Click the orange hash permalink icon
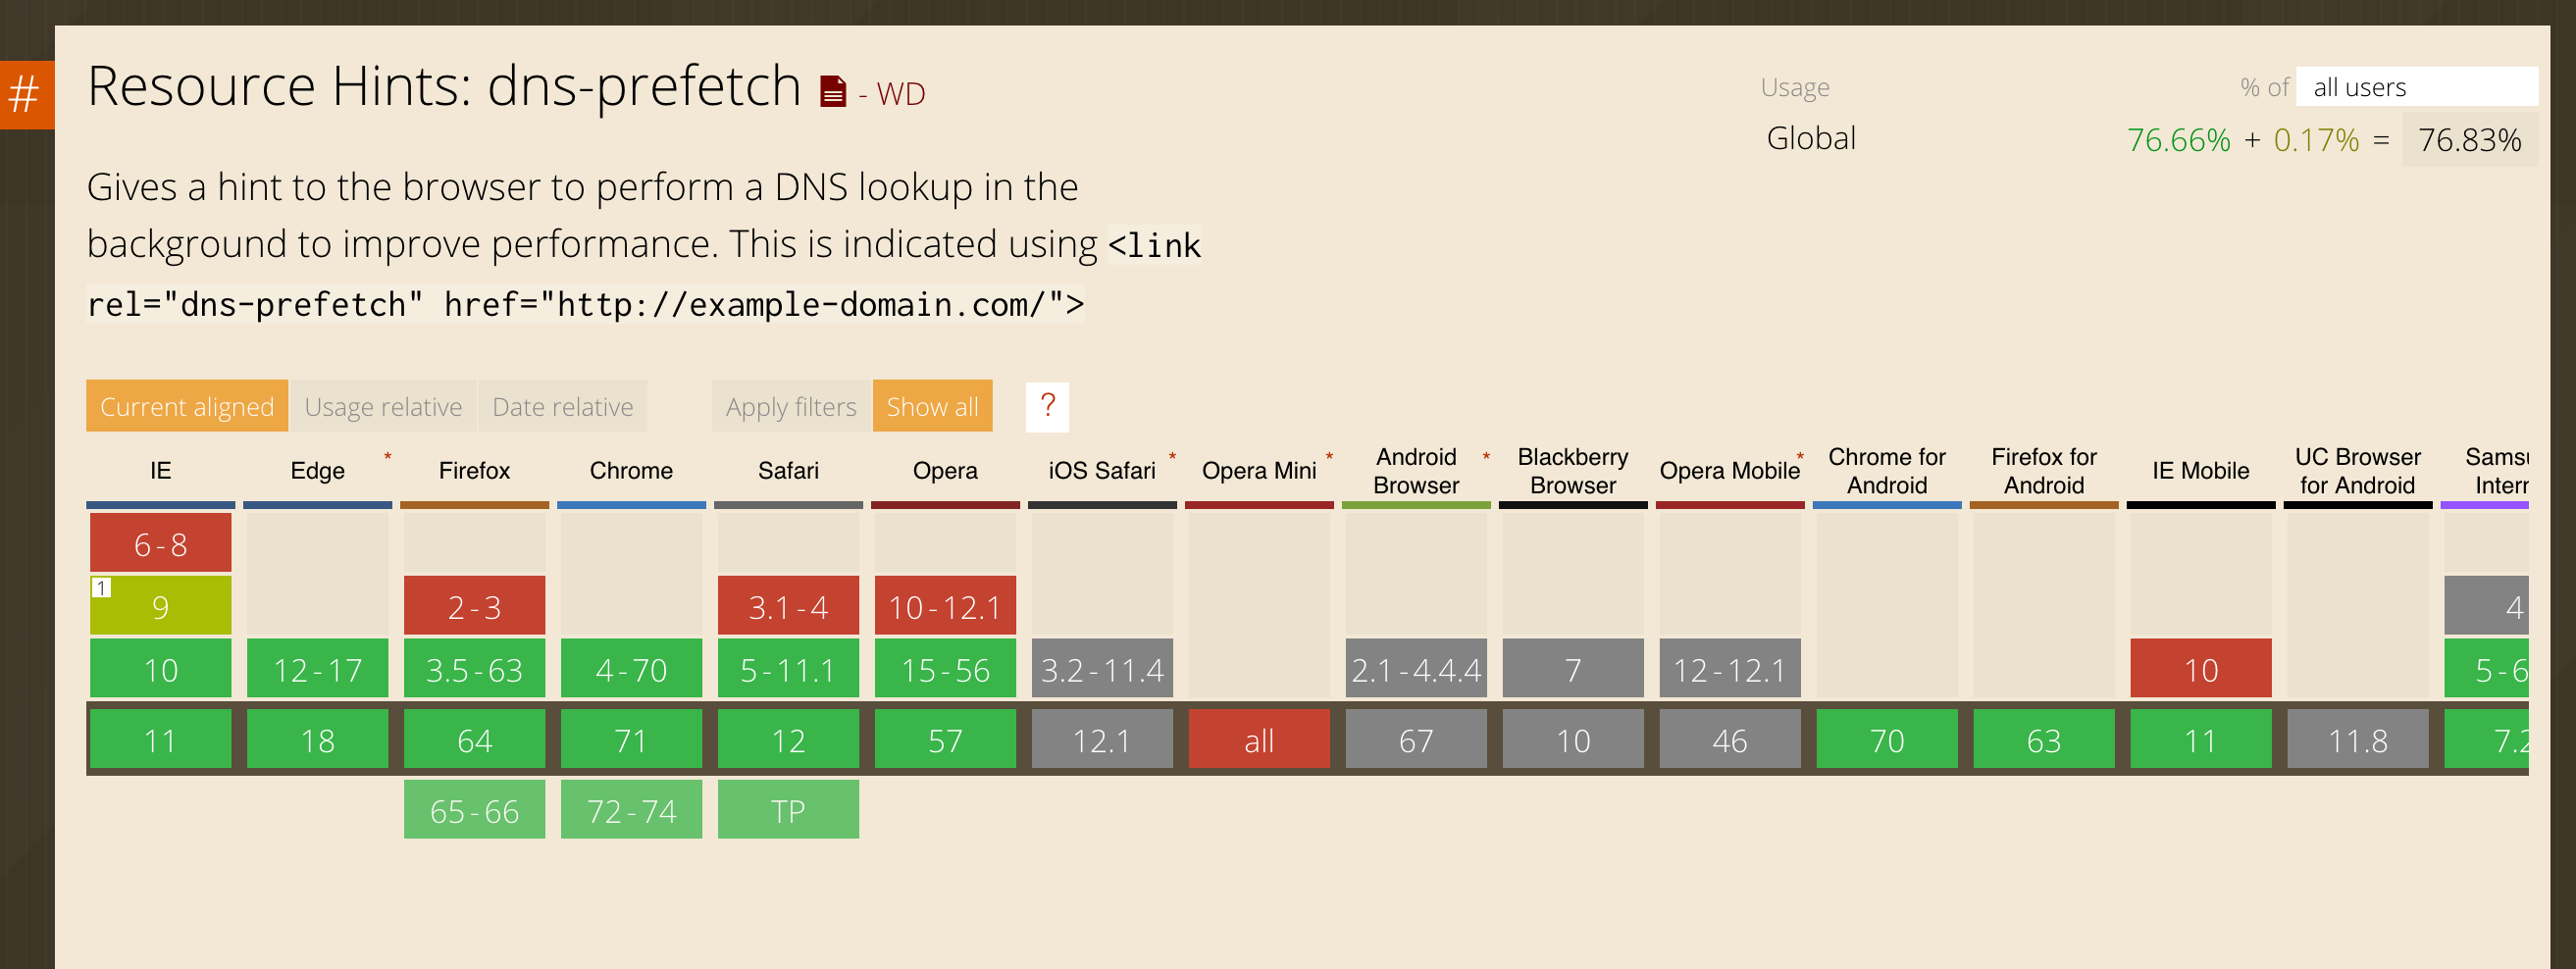The image size is (2576, 969). [27, 95]
